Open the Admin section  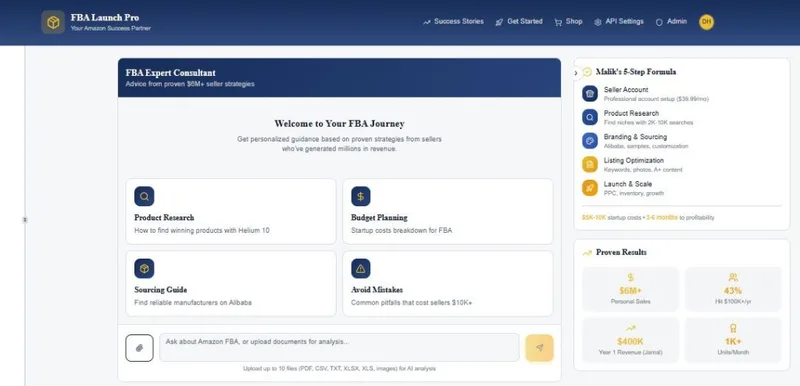[x=671, y=21]
